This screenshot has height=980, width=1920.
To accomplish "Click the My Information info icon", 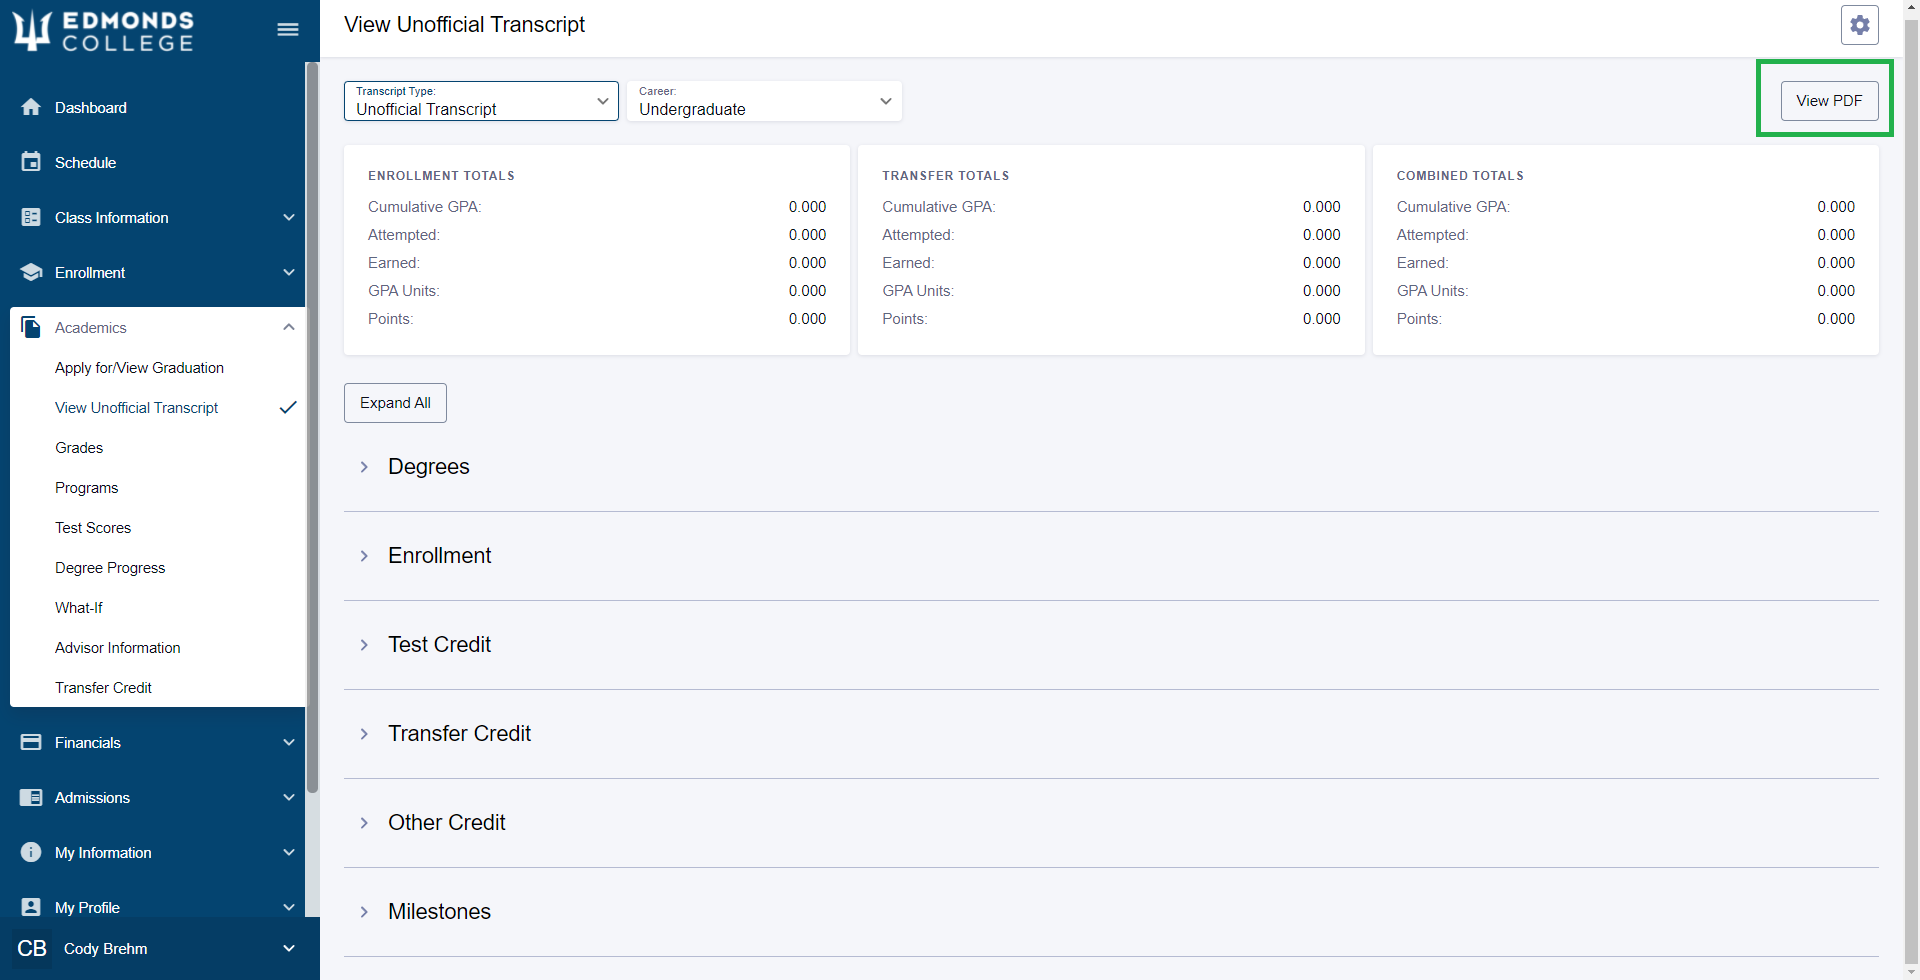I will click(x=31, y=852).
